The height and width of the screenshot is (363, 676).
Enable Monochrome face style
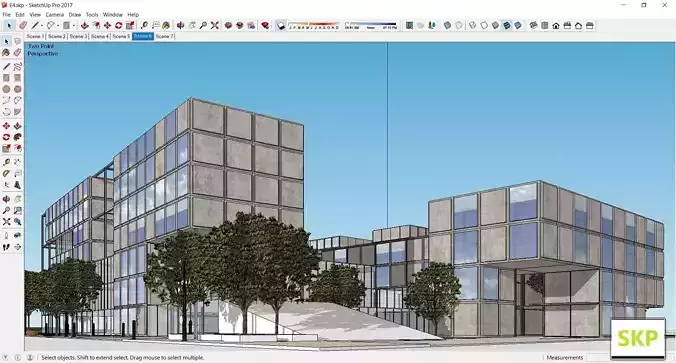tap(518, 25)
